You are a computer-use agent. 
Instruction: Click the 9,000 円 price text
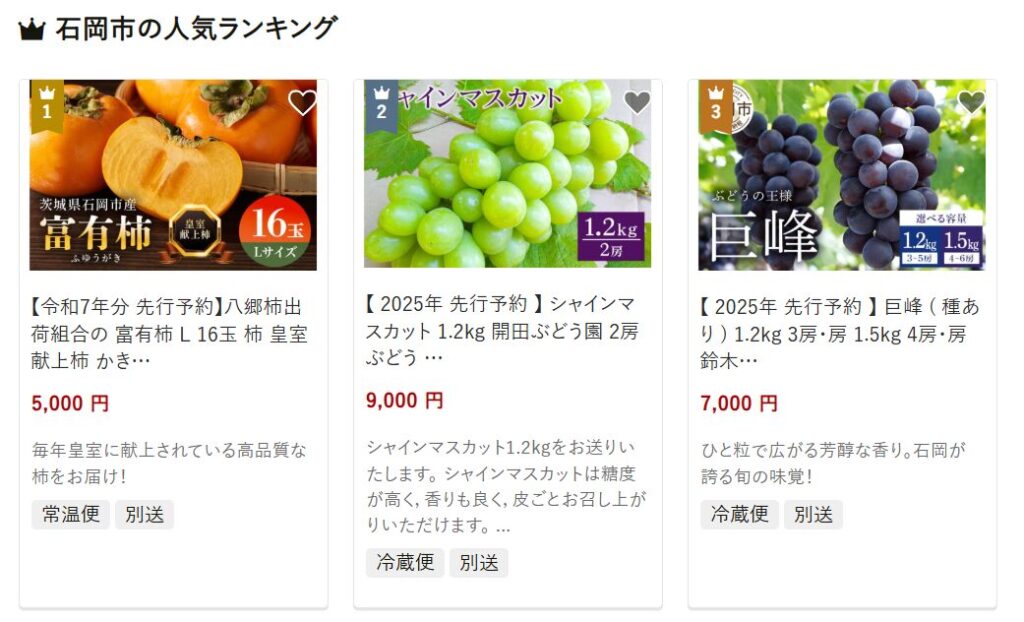(x=405, y=400)
